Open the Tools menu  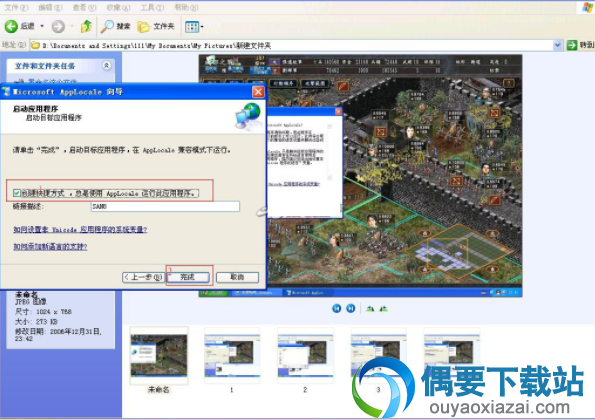152,7
